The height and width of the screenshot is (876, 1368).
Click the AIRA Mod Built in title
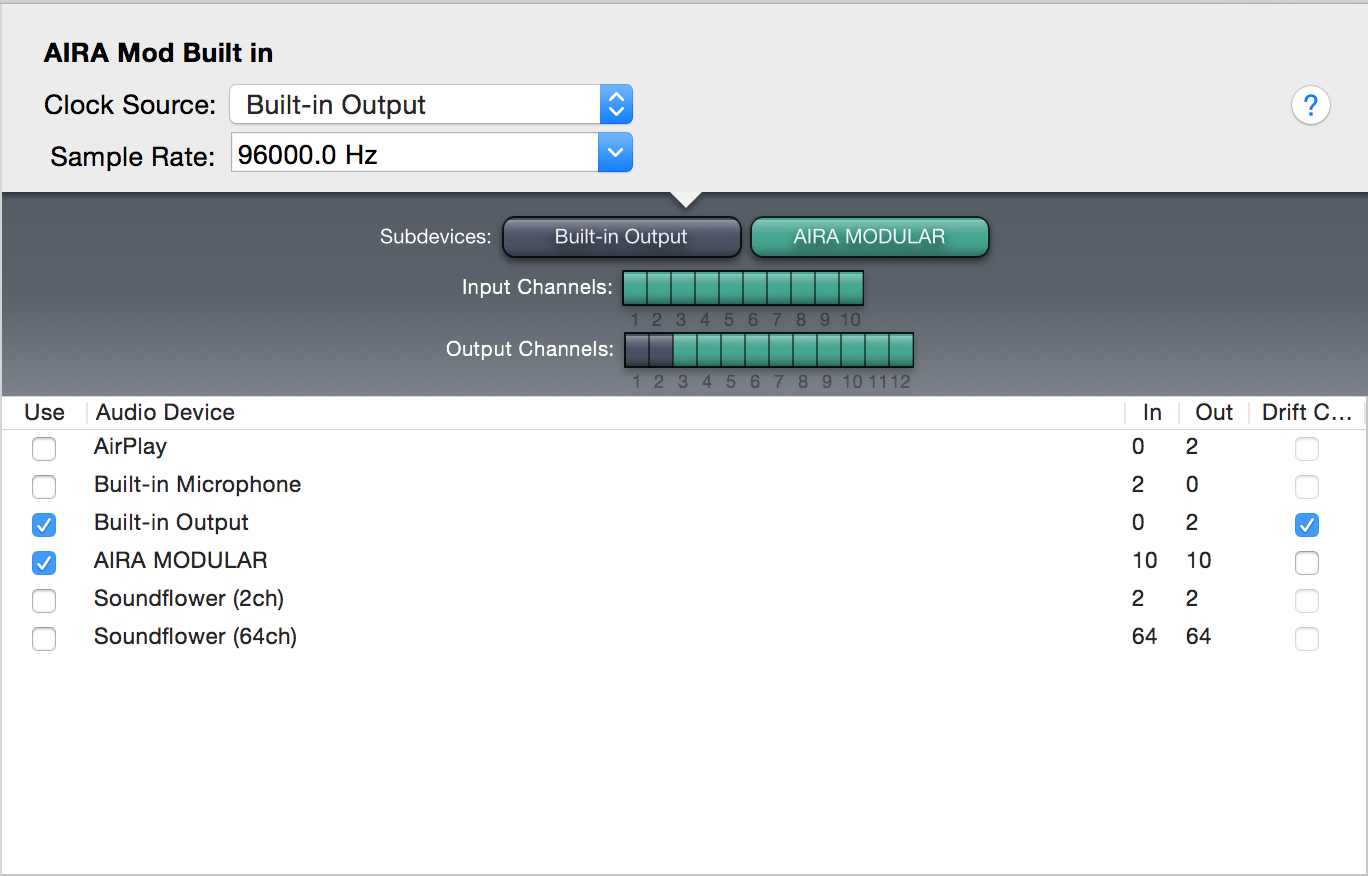coord(158,53)
